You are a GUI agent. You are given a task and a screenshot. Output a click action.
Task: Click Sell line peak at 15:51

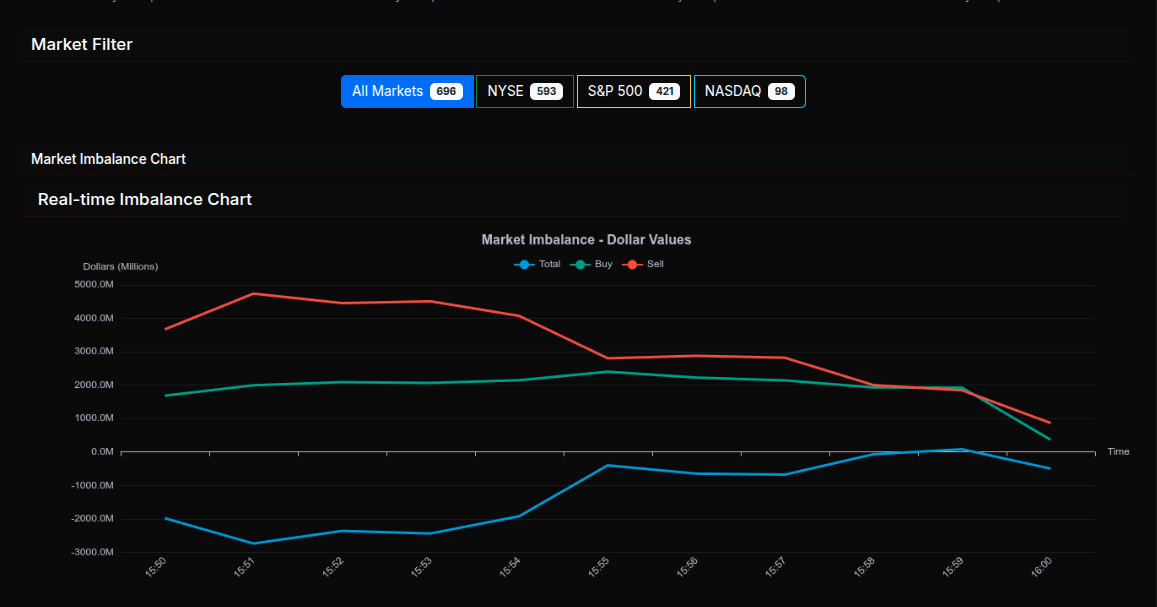click(x=254, y=293)
